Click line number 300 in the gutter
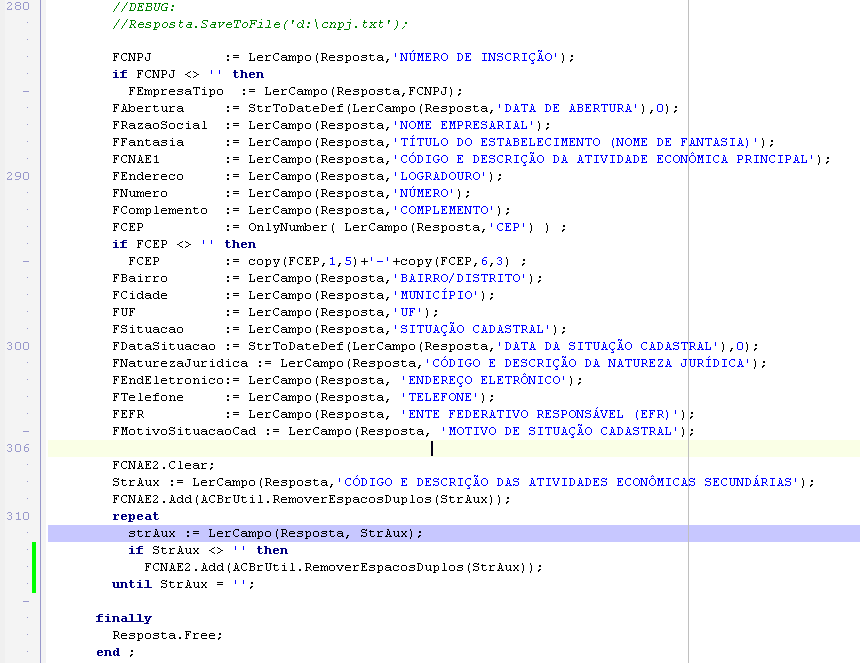 (18, 347)
